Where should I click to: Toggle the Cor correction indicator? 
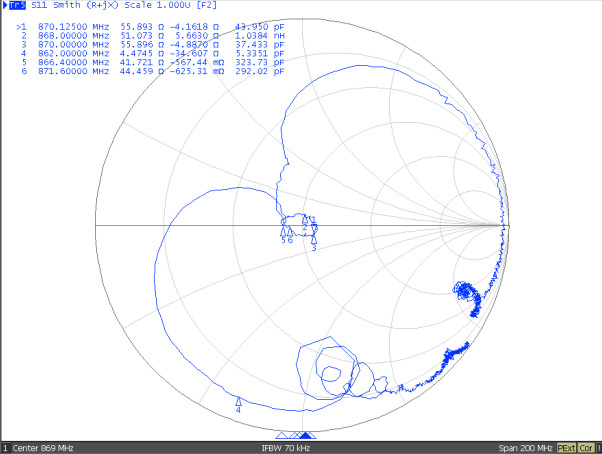click(x=587, y=447)
